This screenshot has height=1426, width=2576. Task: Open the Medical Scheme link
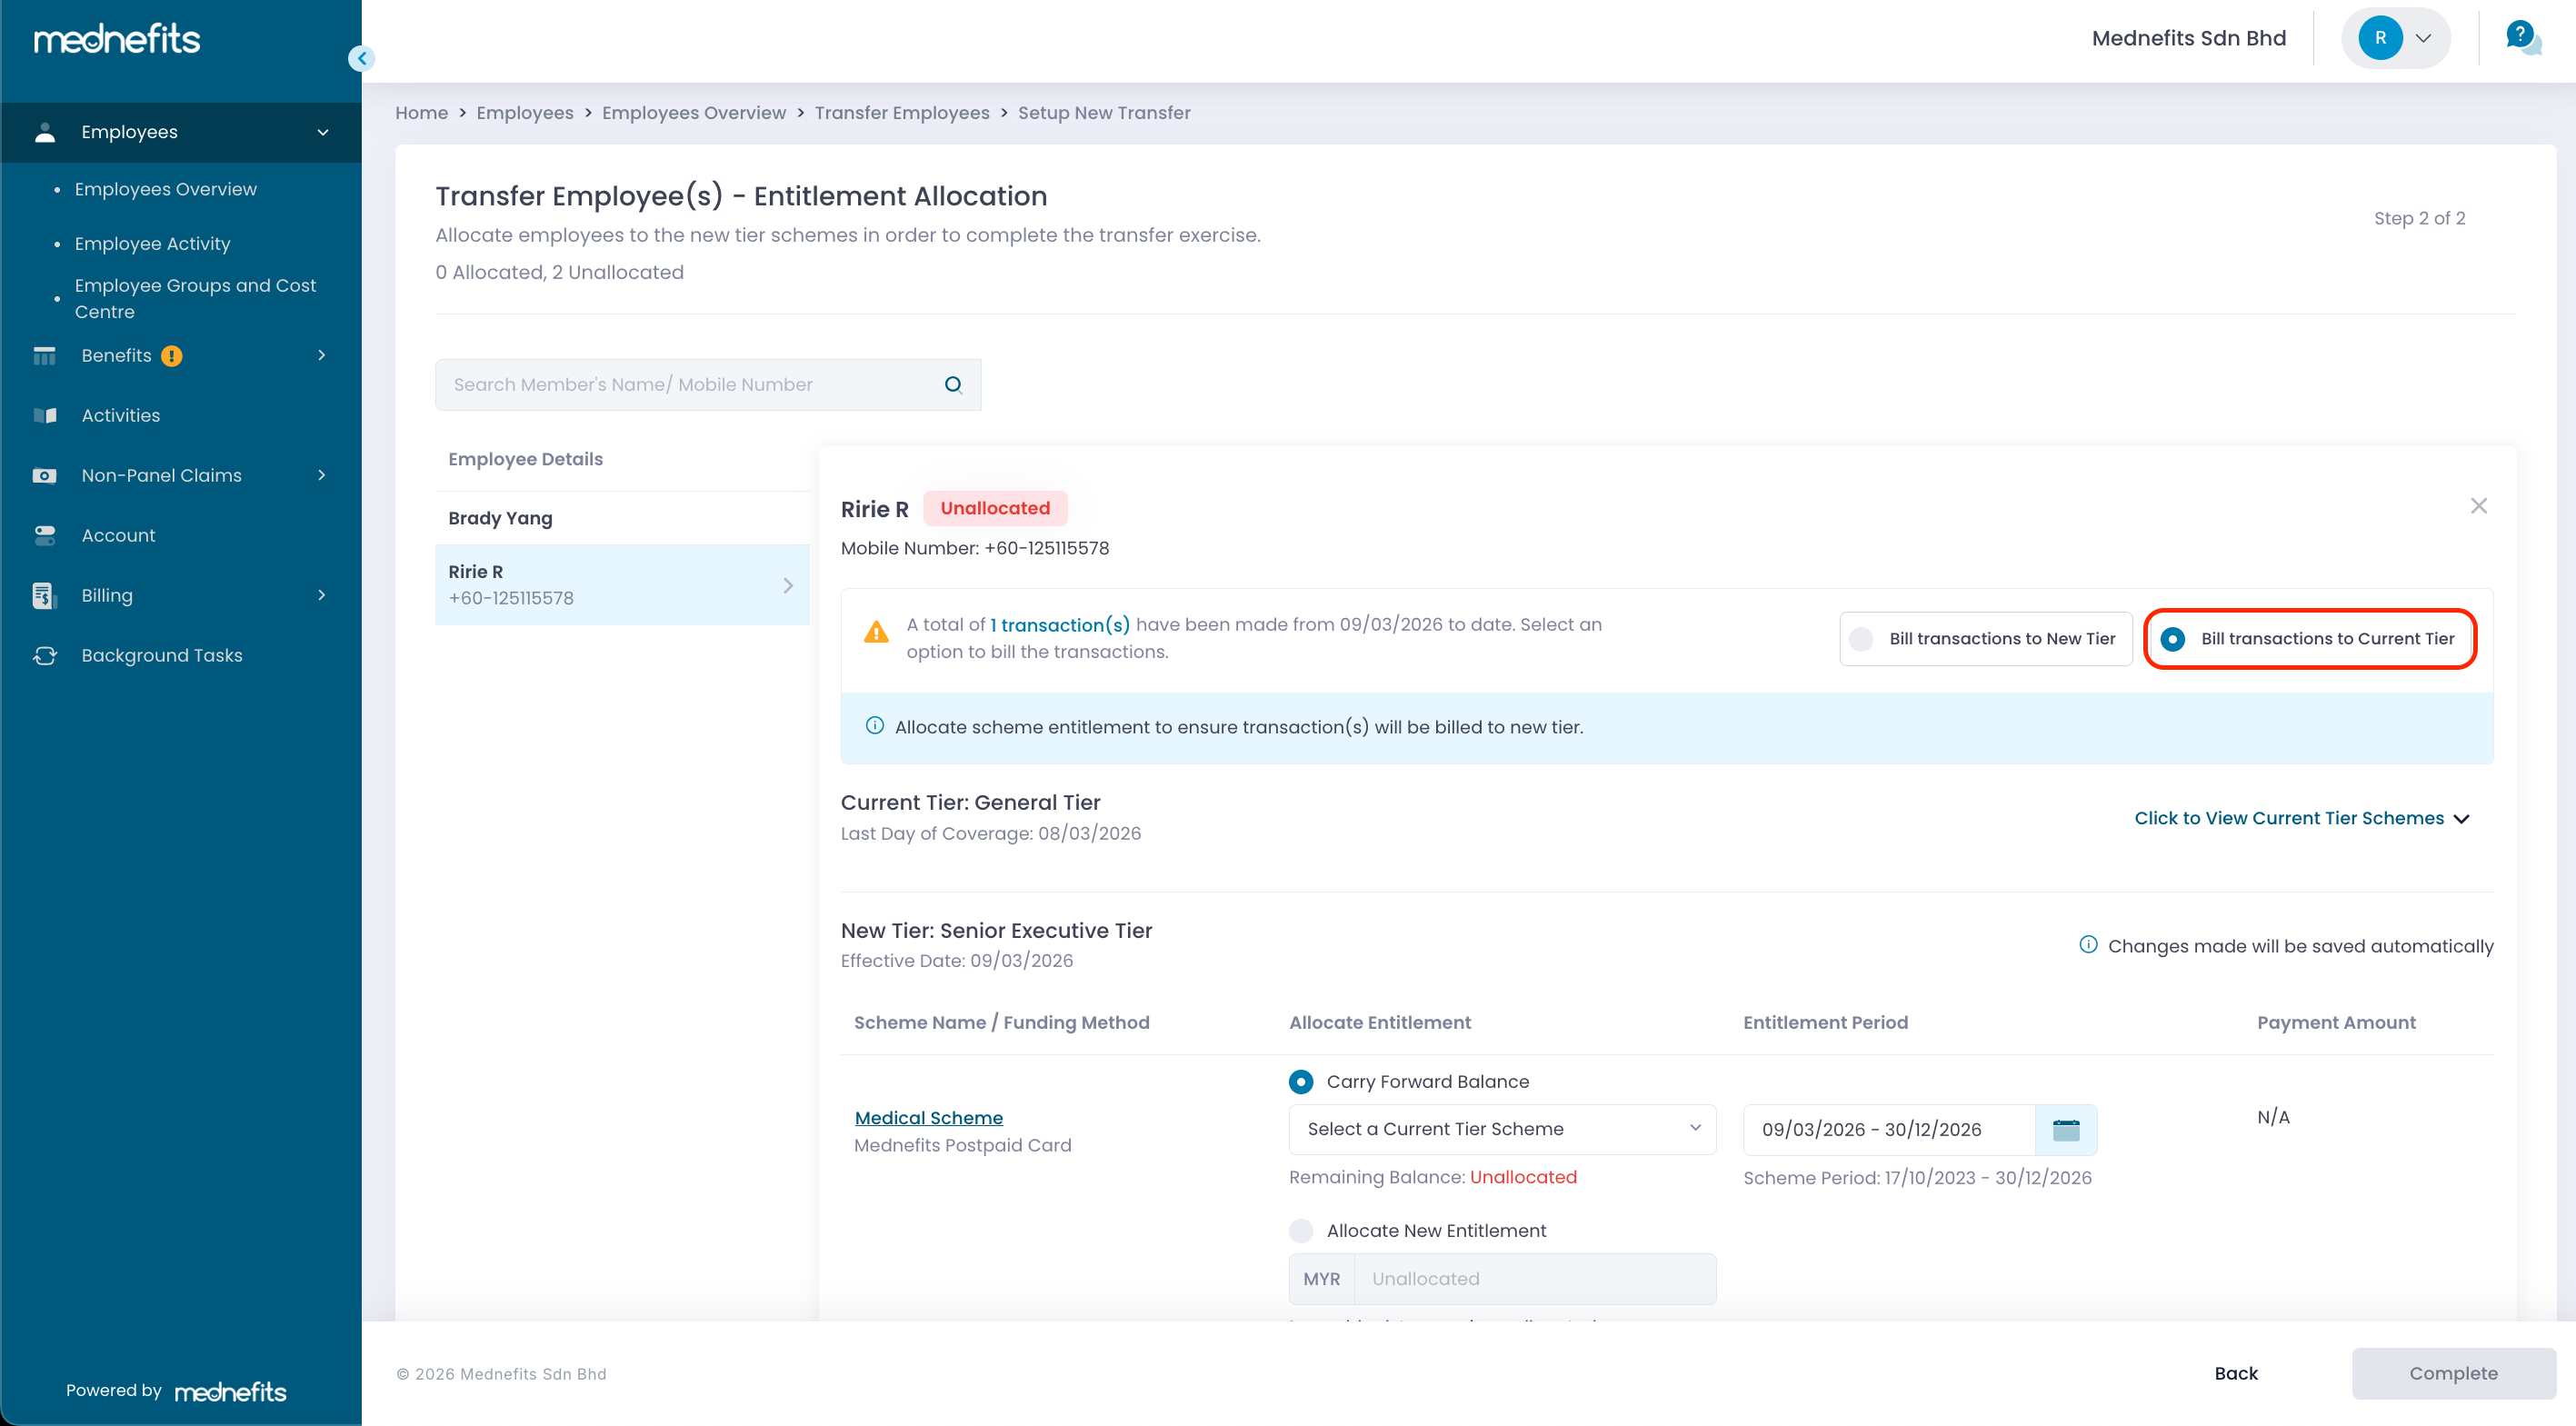pyautogui.click(x=928, y=1117)
